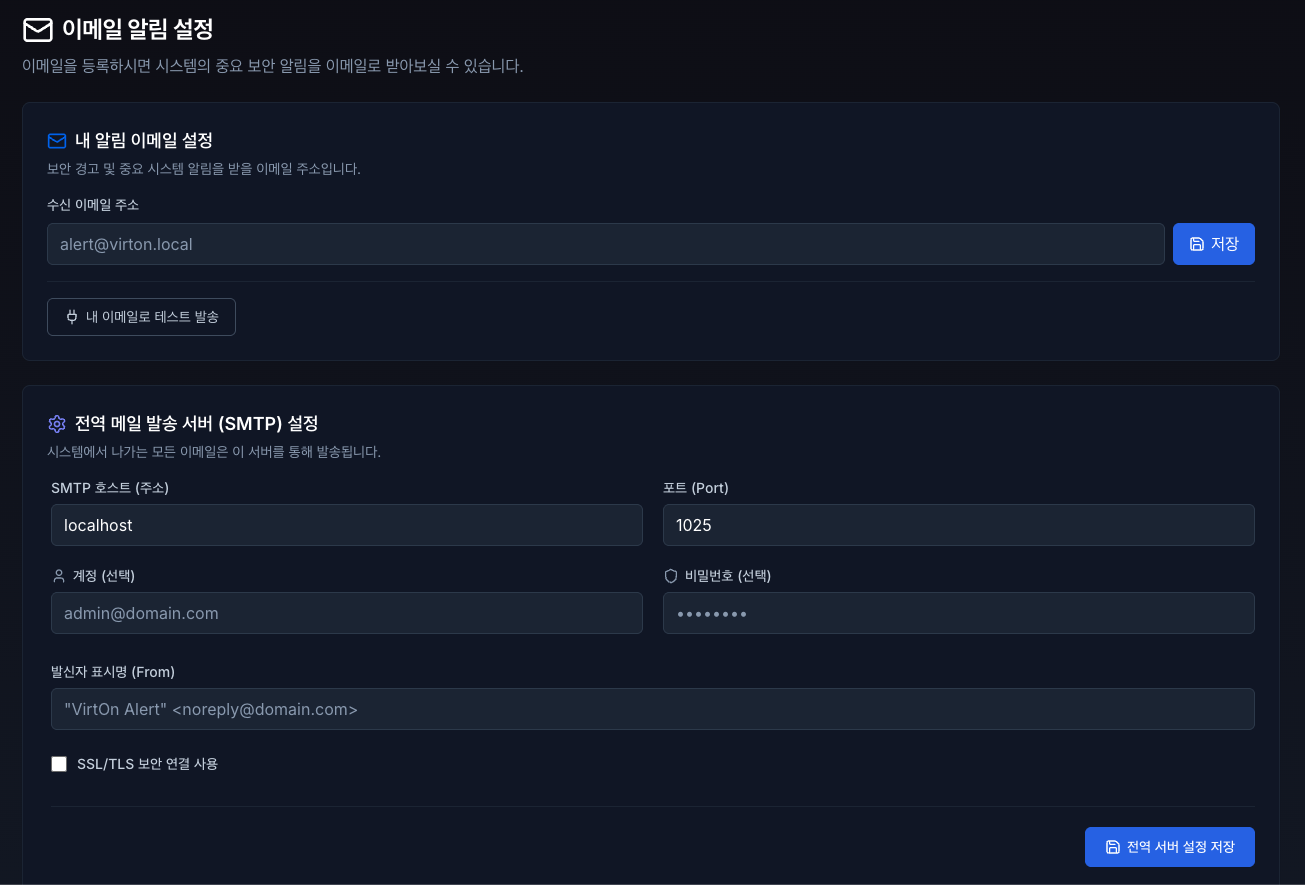This screenshot has height=885, width=1305.
Task: Select the 포트 (Port) field showing 1025
Action: [958, 525]
